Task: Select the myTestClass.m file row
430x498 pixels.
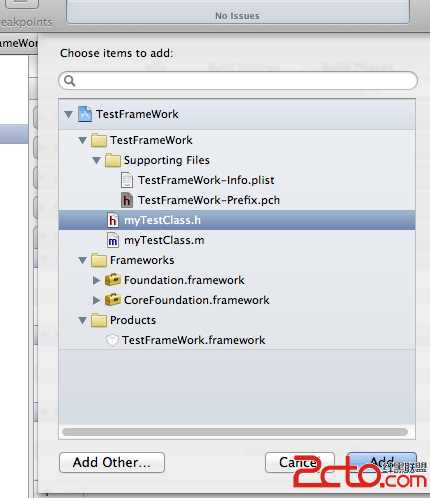Action: [237, 240]
